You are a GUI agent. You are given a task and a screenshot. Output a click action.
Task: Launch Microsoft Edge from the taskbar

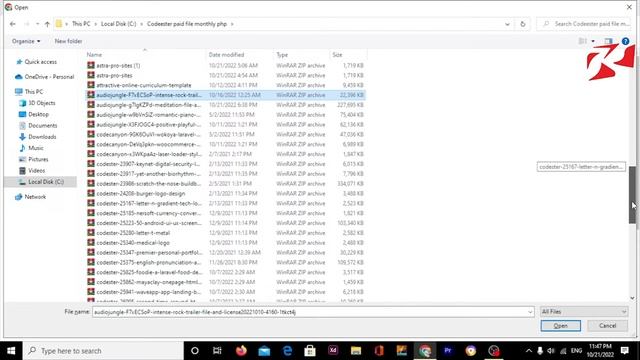click(287, 351)
